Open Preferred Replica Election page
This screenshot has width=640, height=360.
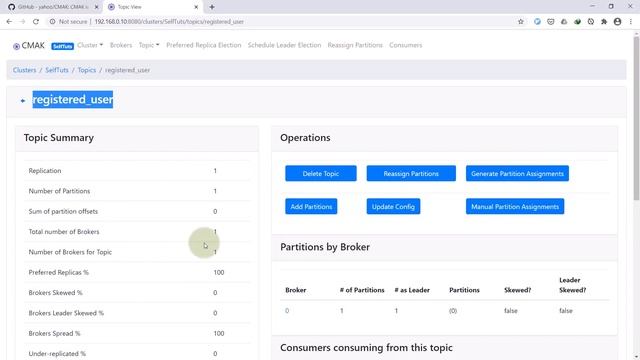point(204,45)
